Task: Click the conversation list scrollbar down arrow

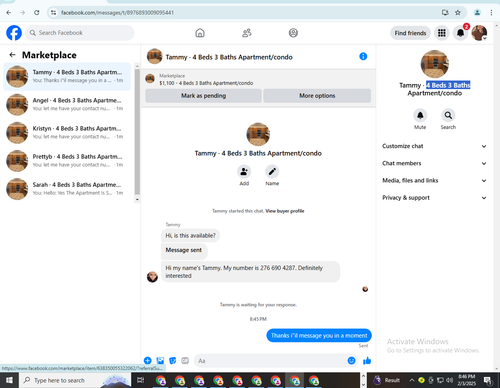Action: point(137,199)
